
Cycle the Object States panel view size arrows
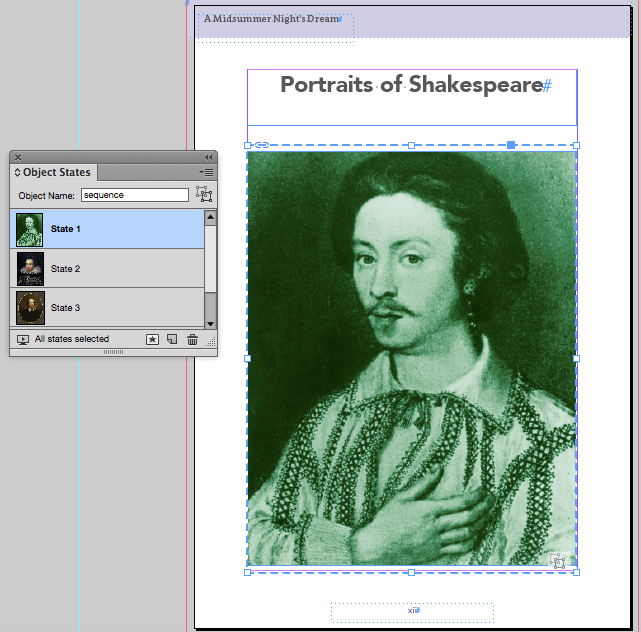(x=17, y=173)
